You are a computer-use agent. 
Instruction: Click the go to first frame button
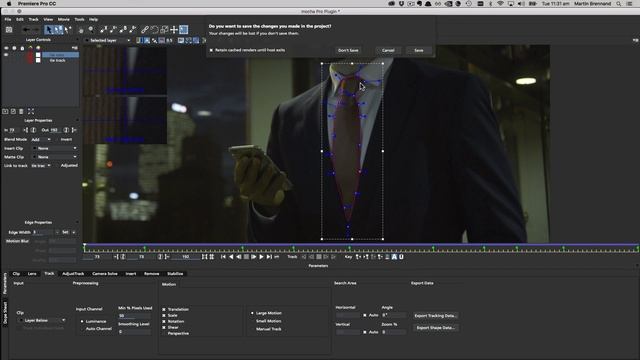point(223,257)
